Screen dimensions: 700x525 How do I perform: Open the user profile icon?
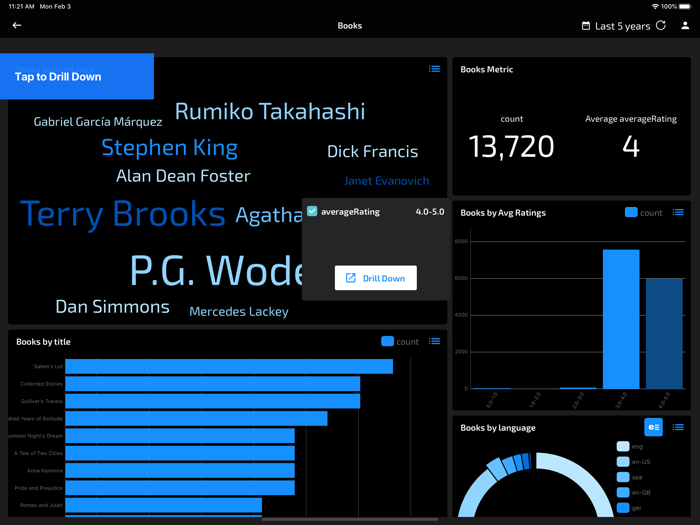(685, 25)
